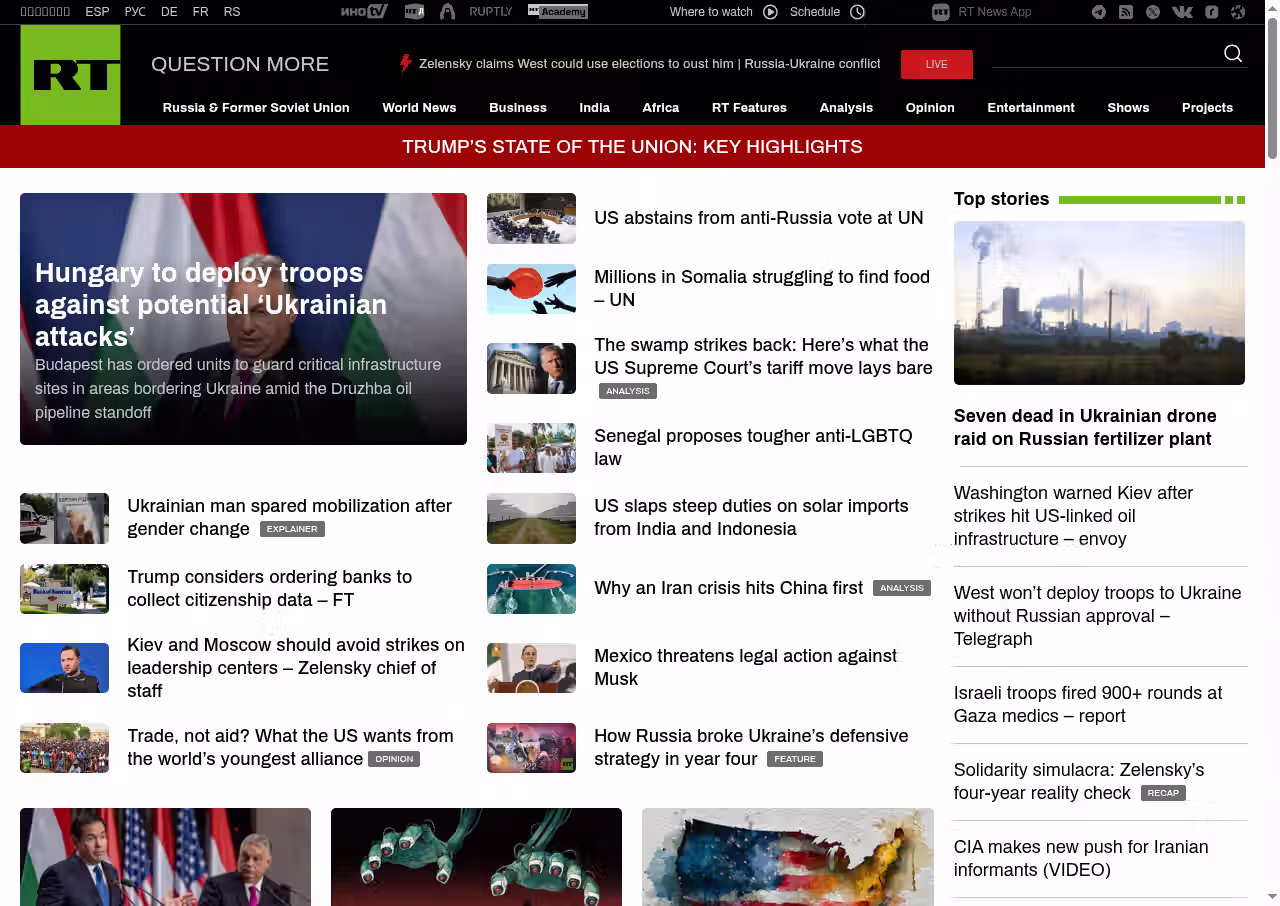Click the Schedule clock icon

857,12
